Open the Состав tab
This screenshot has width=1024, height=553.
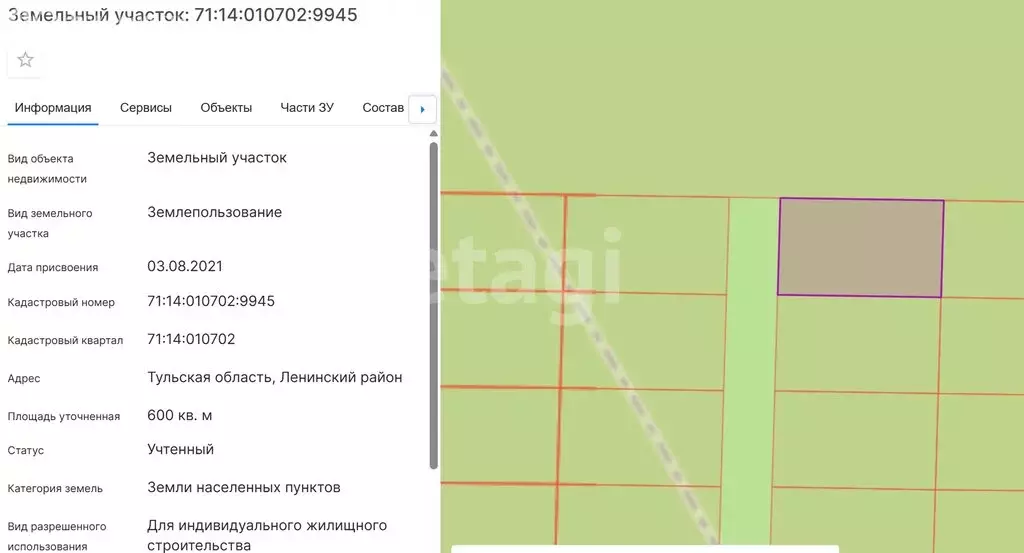click(383, 108)
